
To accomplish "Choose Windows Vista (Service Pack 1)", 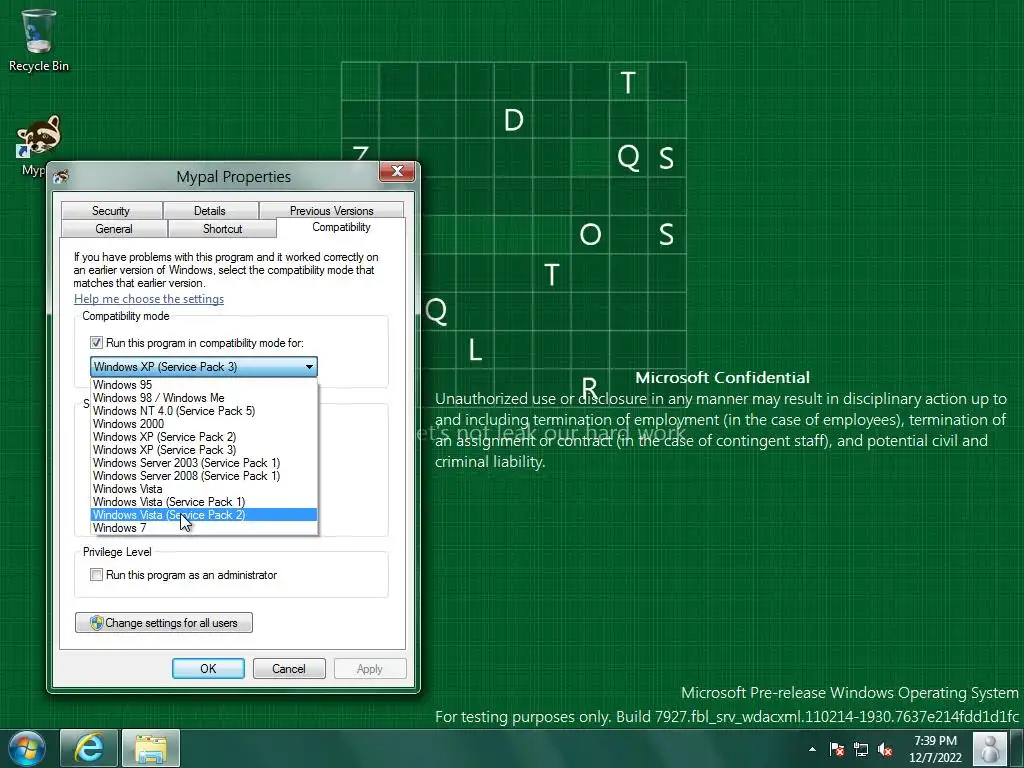I will point(204,502).
